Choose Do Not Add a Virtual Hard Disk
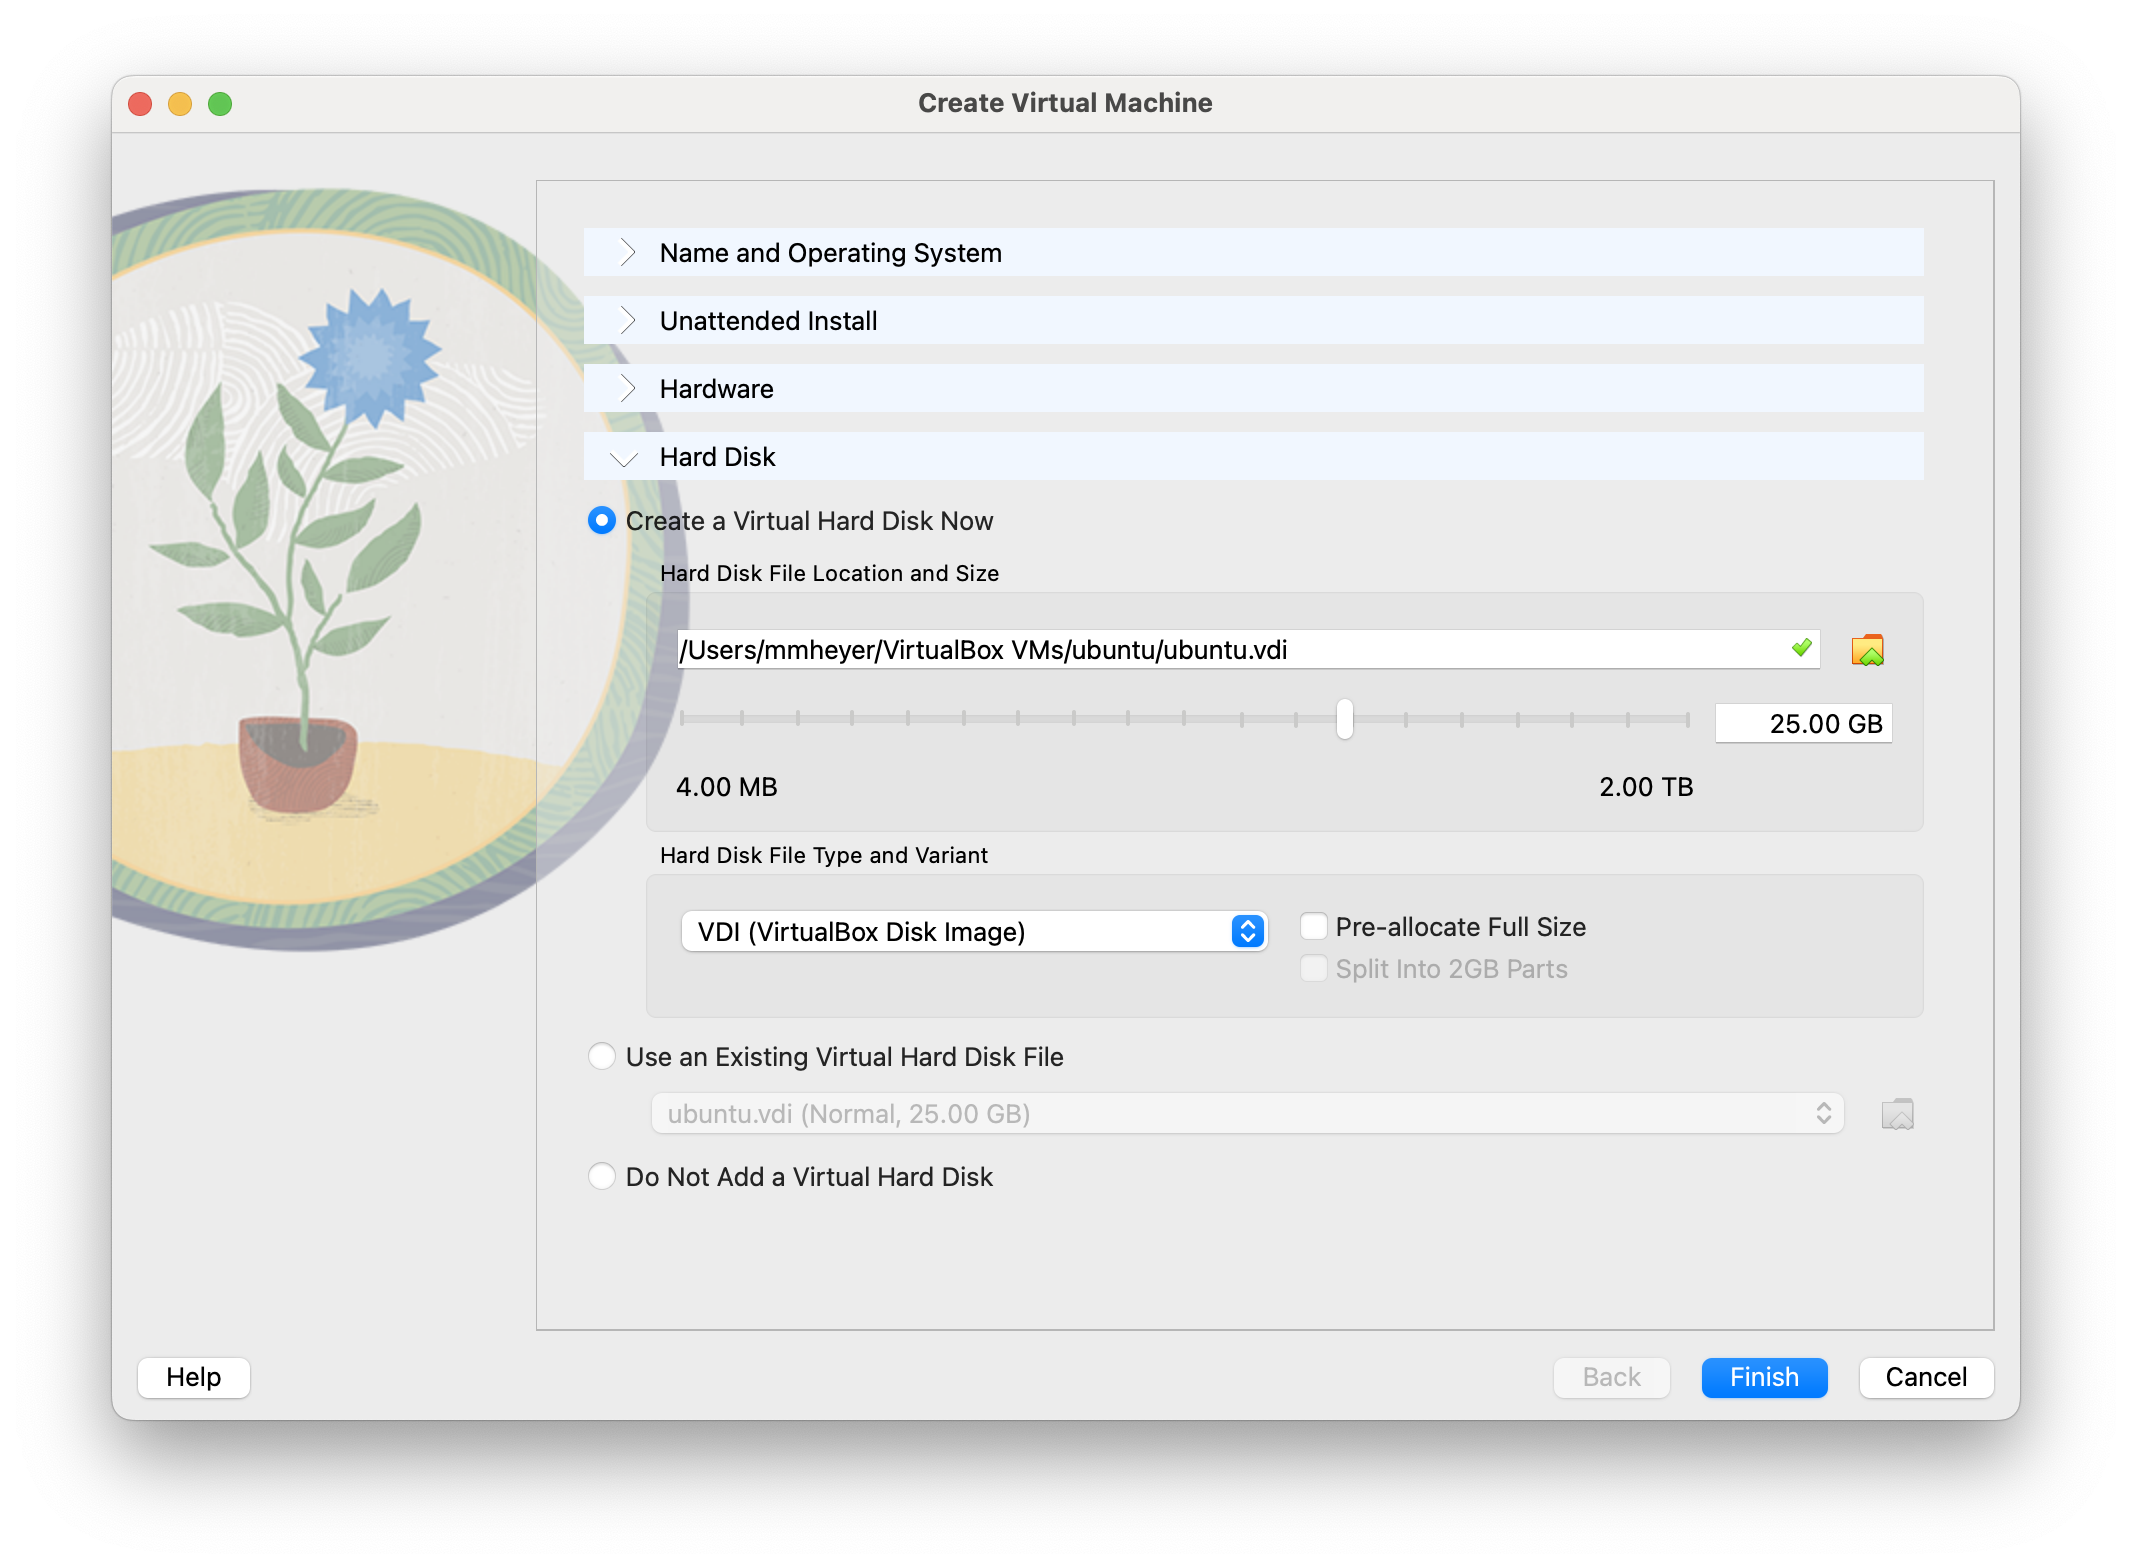2132x1568 pixels. tap(602, 1177)
